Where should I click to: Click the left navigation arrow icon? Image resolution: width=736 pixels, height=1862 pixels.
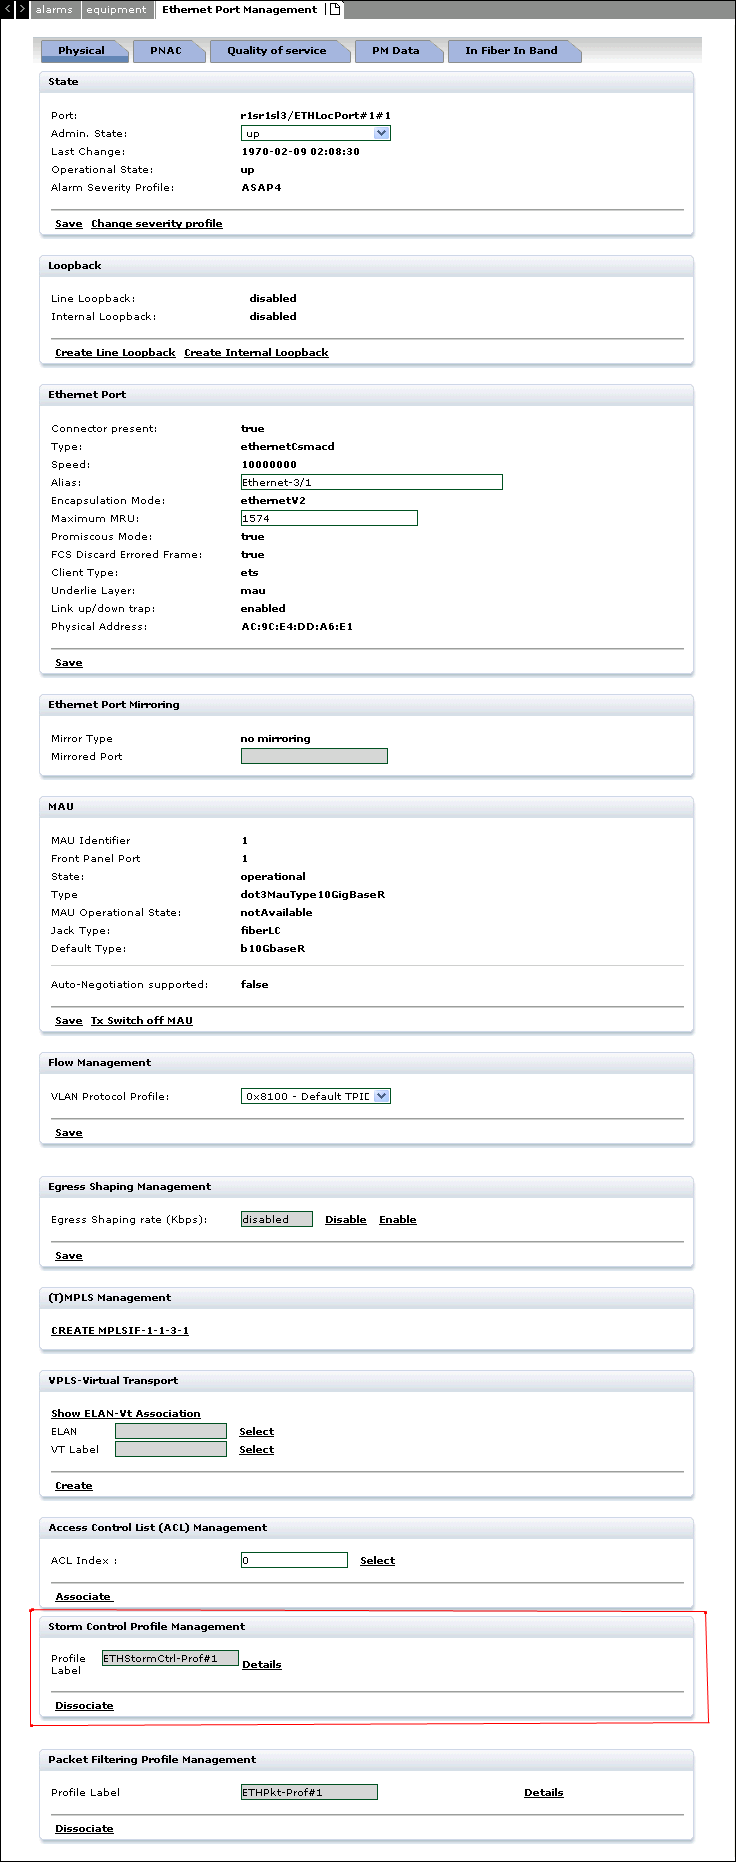[x=8, y=9]
